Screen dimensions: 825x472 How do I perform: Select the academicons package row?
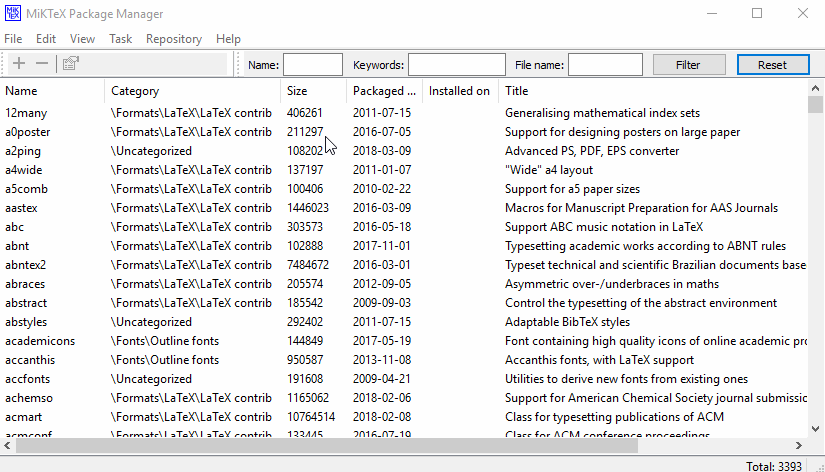[x=404, y=340]
